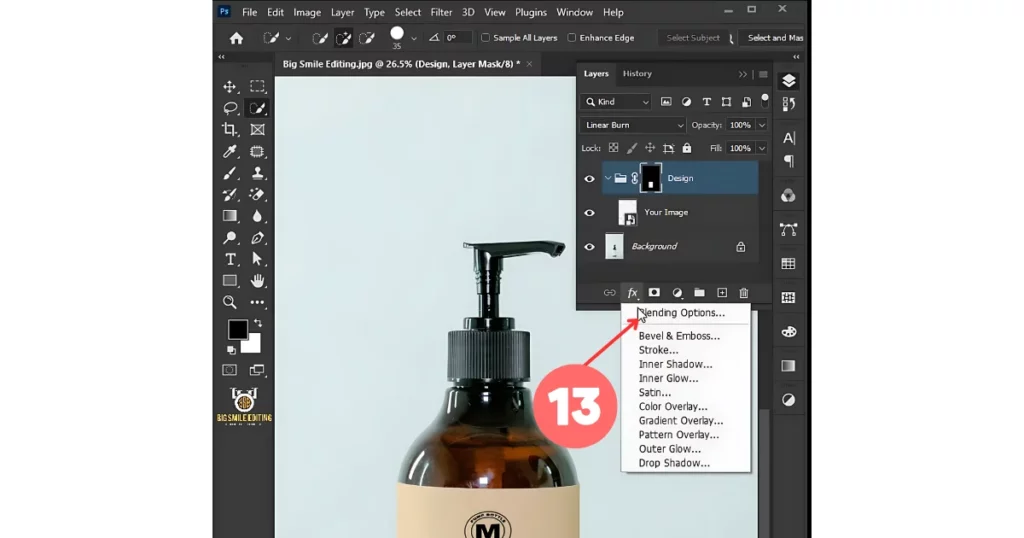
Task: Select the Brush tool
Action: pos(230,173)
